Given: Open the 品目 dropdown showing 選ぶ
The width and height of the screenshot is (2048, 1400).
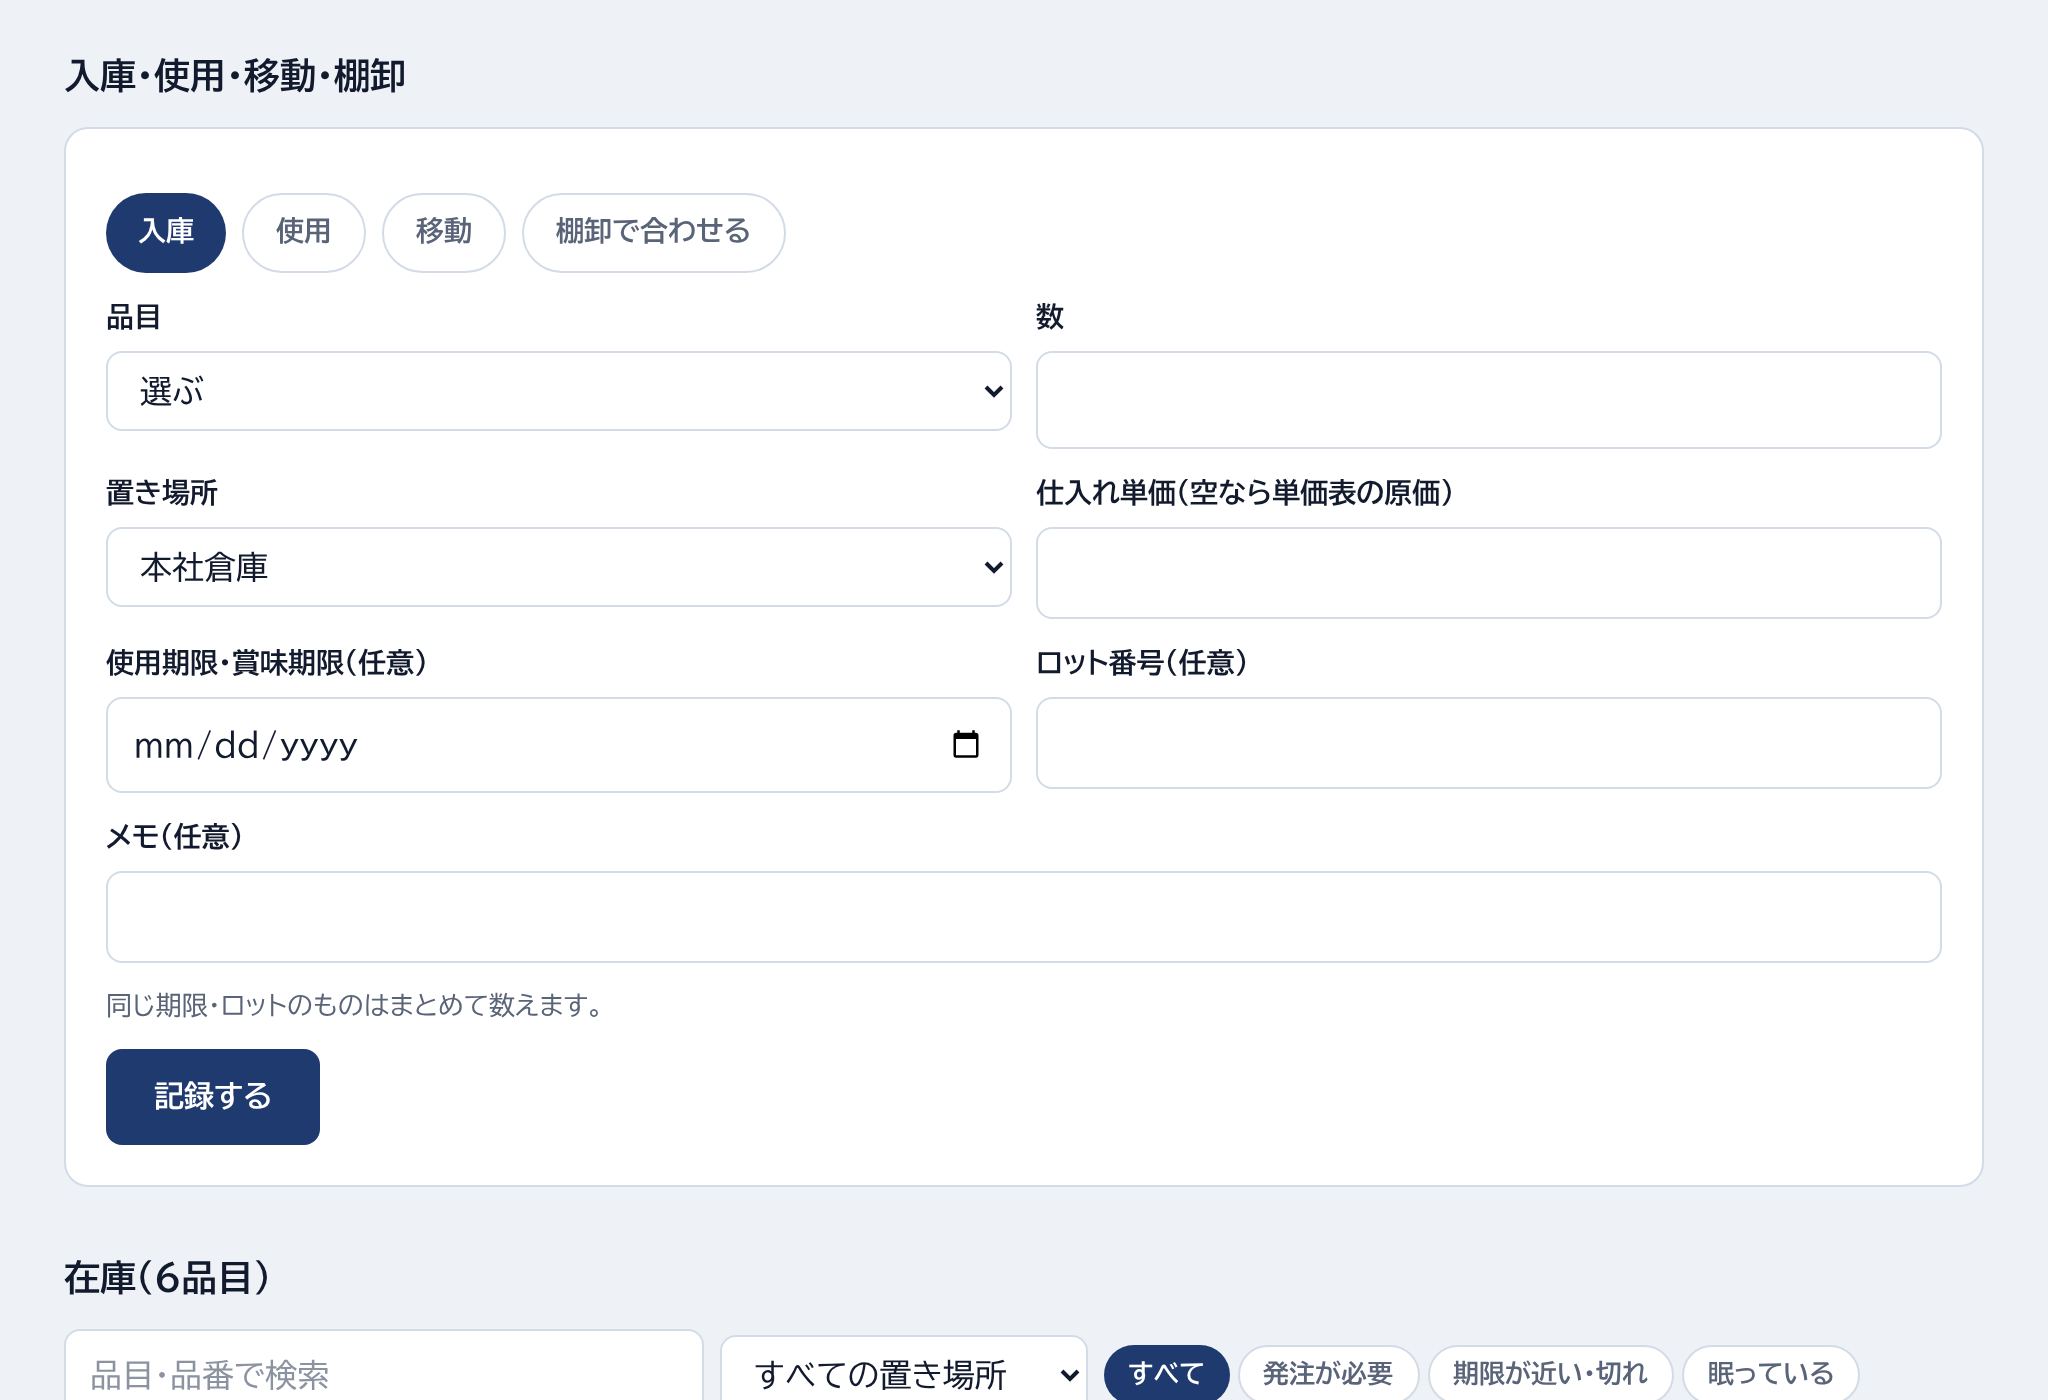Looking at the screenshot, I should (x=558, y=391).
